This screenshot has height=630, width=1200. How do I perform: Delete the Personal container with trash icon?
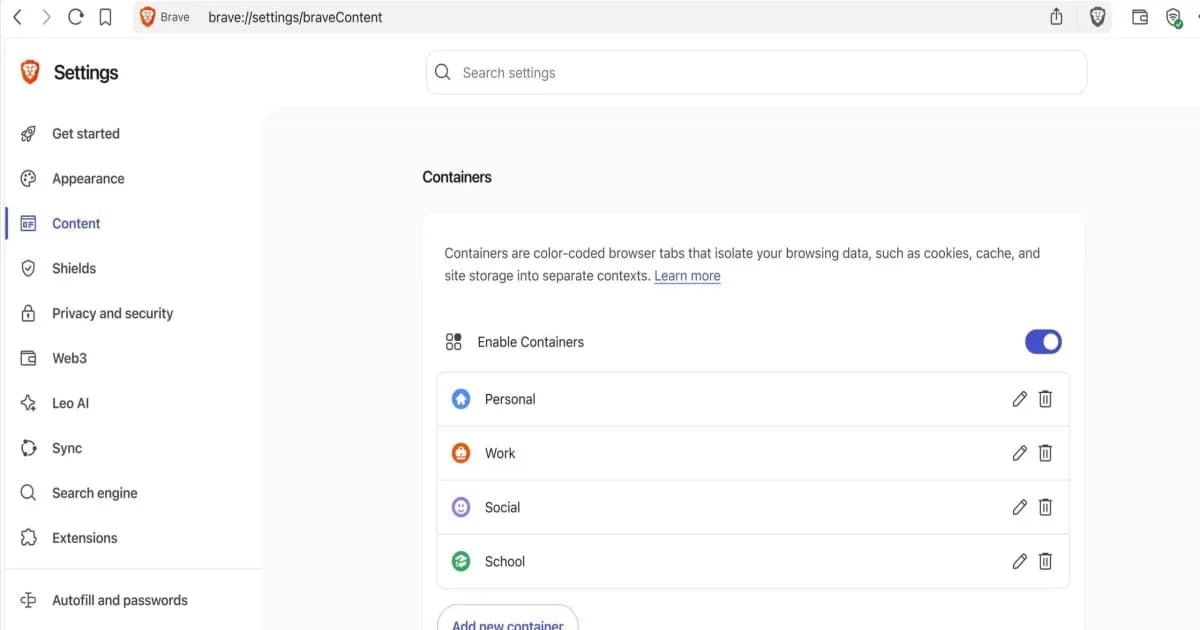pos(1045,399)
